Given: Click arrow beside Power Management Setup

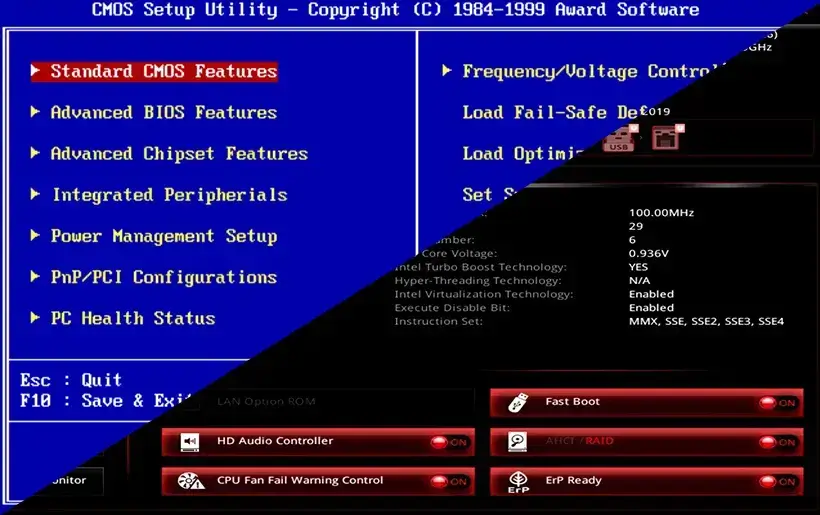Looking at the screenshot, I should click(x=35, y=235).
